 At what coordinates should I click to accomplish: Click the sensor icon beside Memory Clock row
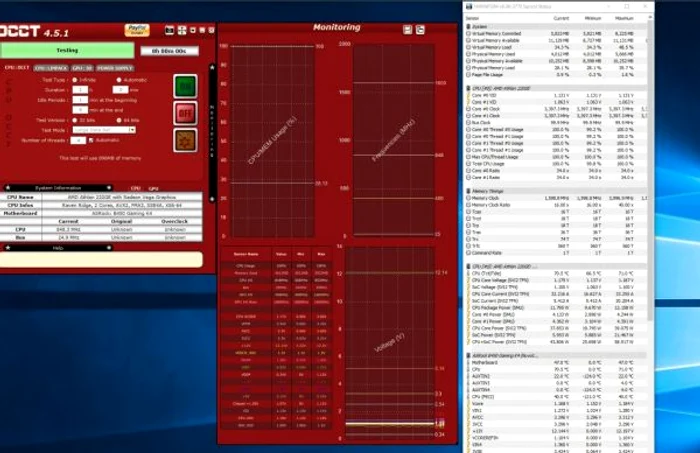tap(468, 198)
